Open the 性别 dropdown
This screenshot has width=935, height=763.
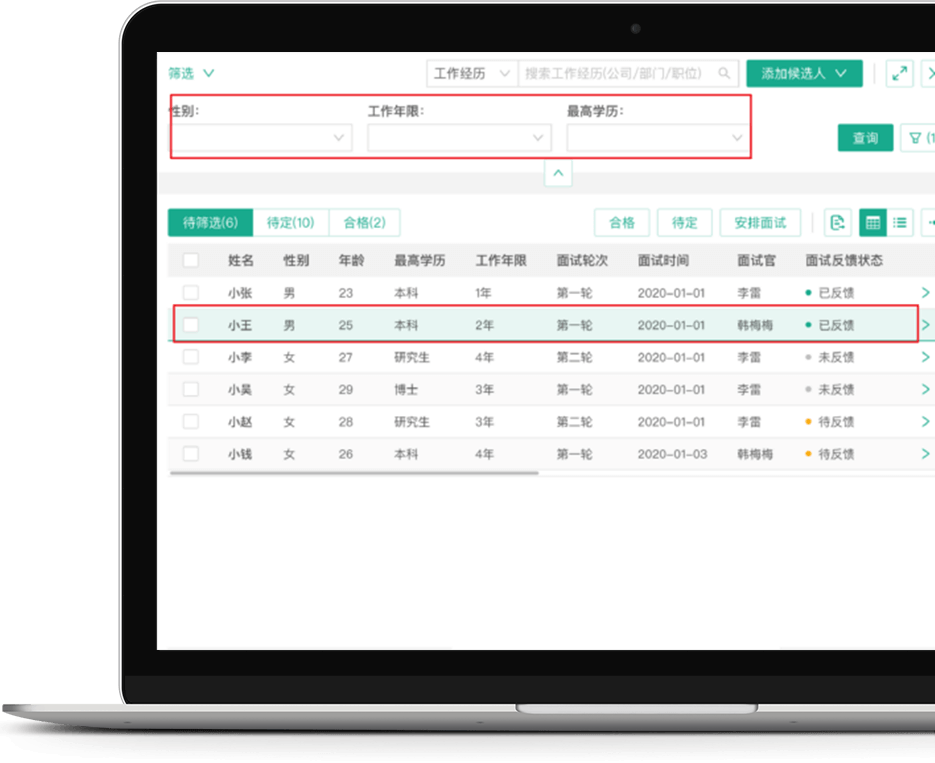click(x=261, y=138)
